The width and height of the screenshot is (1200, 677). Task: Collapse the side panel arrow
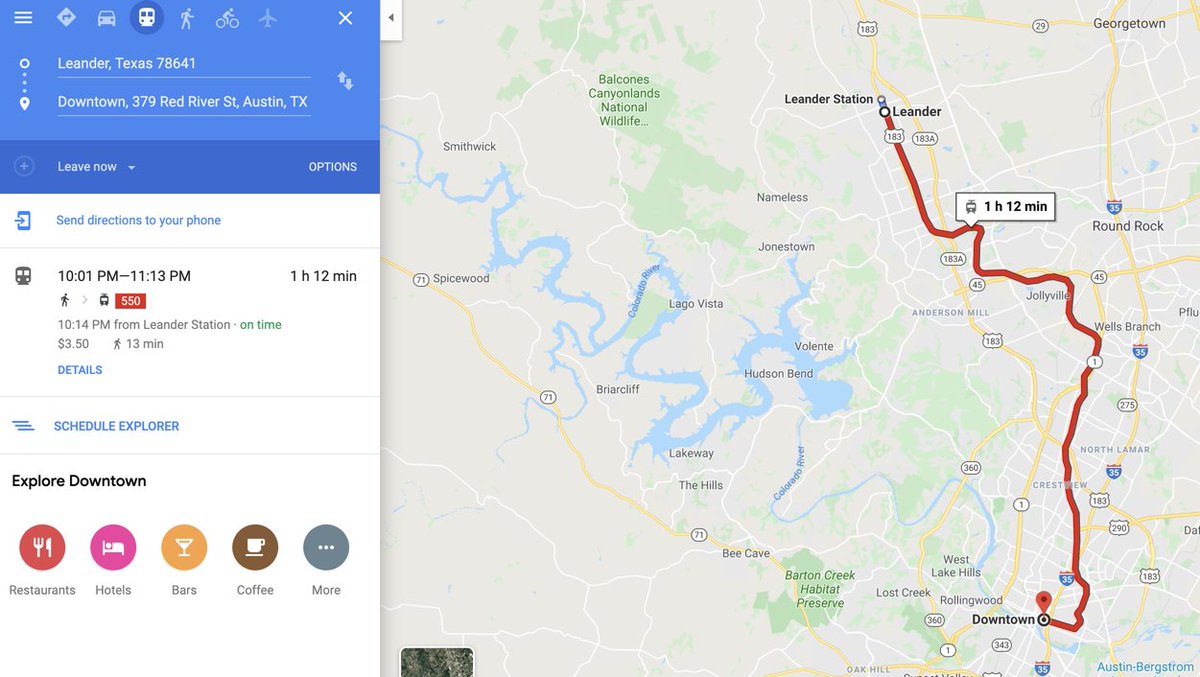391,18
